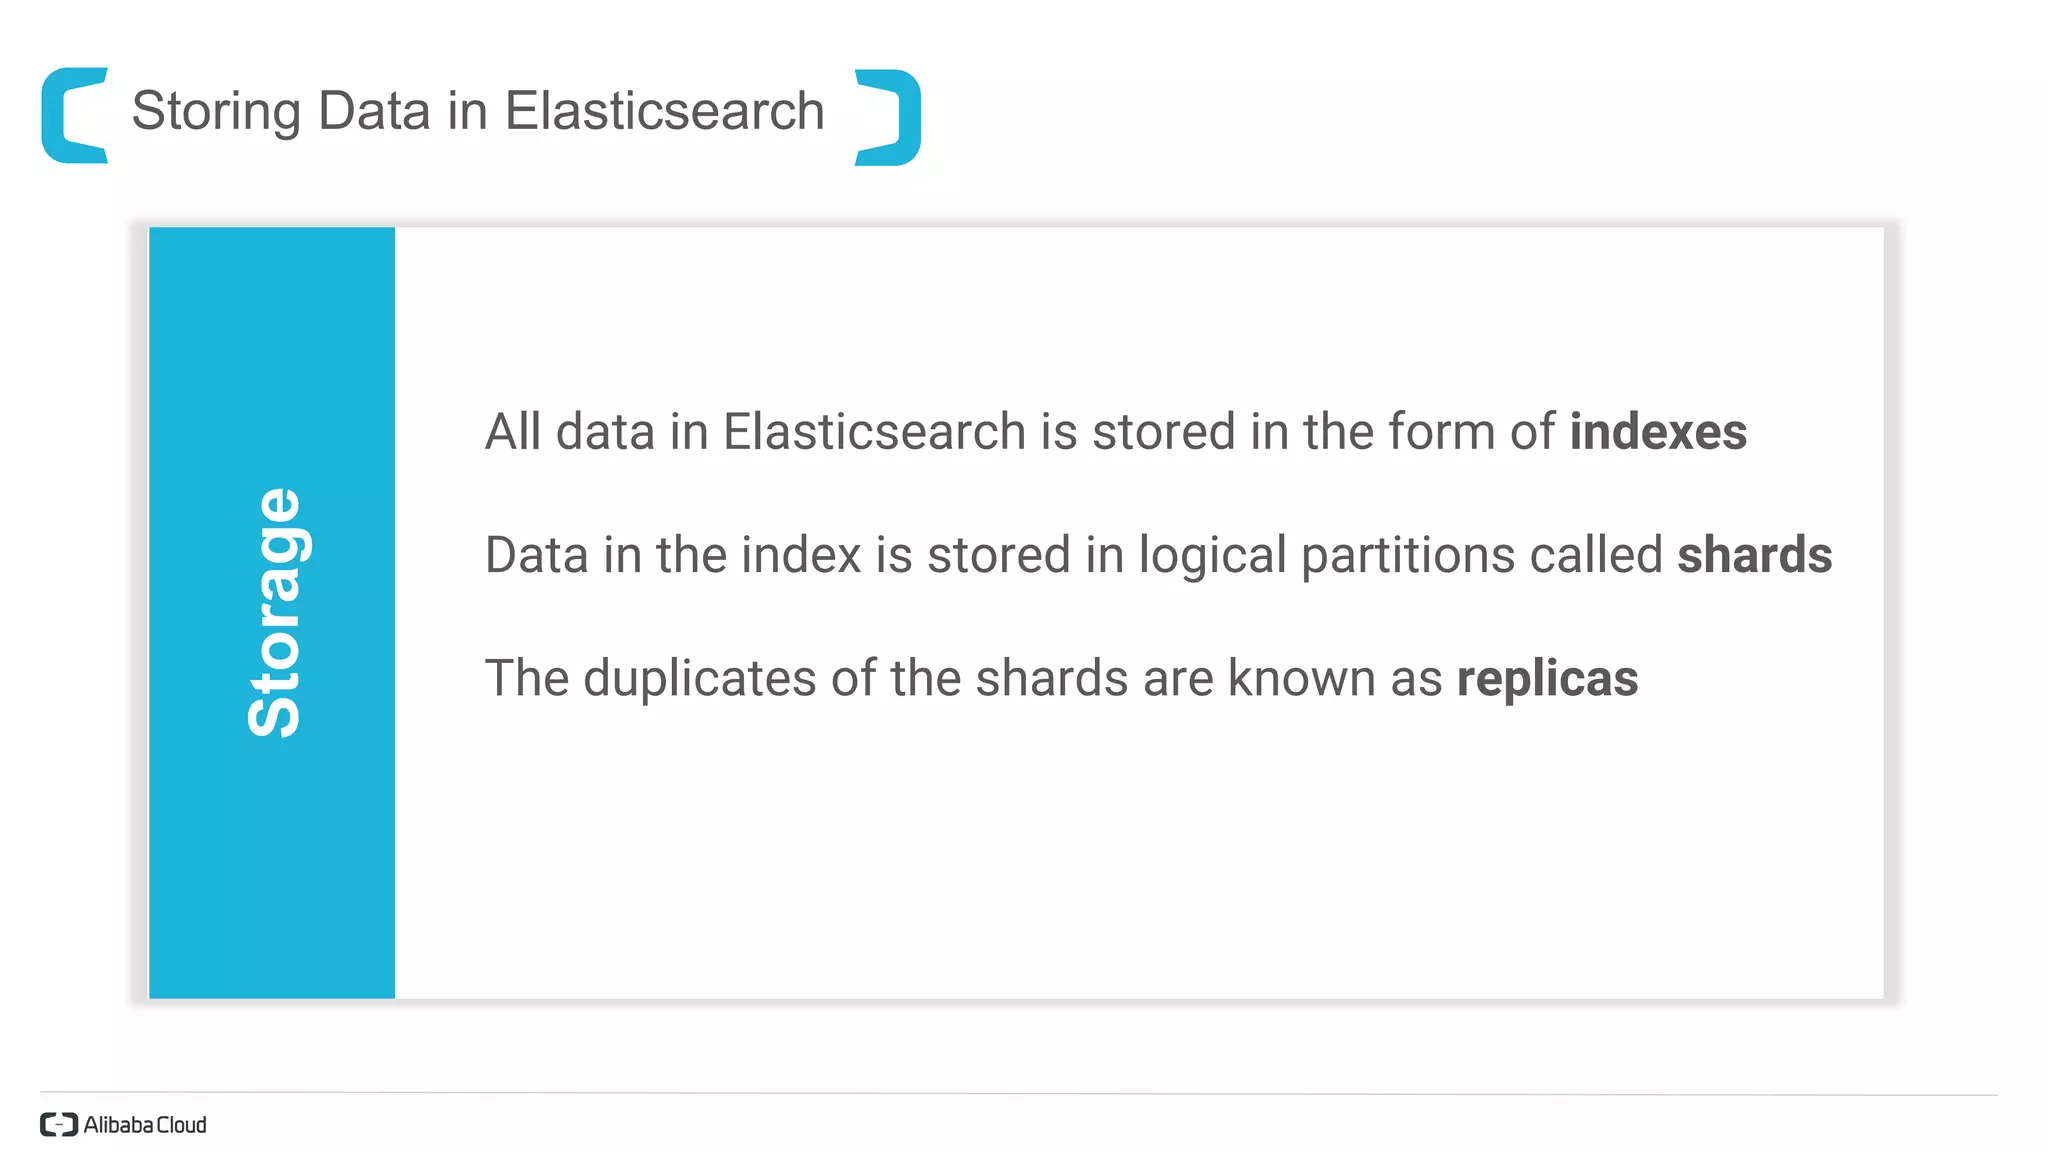Click the word 'Storing' in the title
Viewport: 2048px width, 1152px height.
click(x=216, y=112)
